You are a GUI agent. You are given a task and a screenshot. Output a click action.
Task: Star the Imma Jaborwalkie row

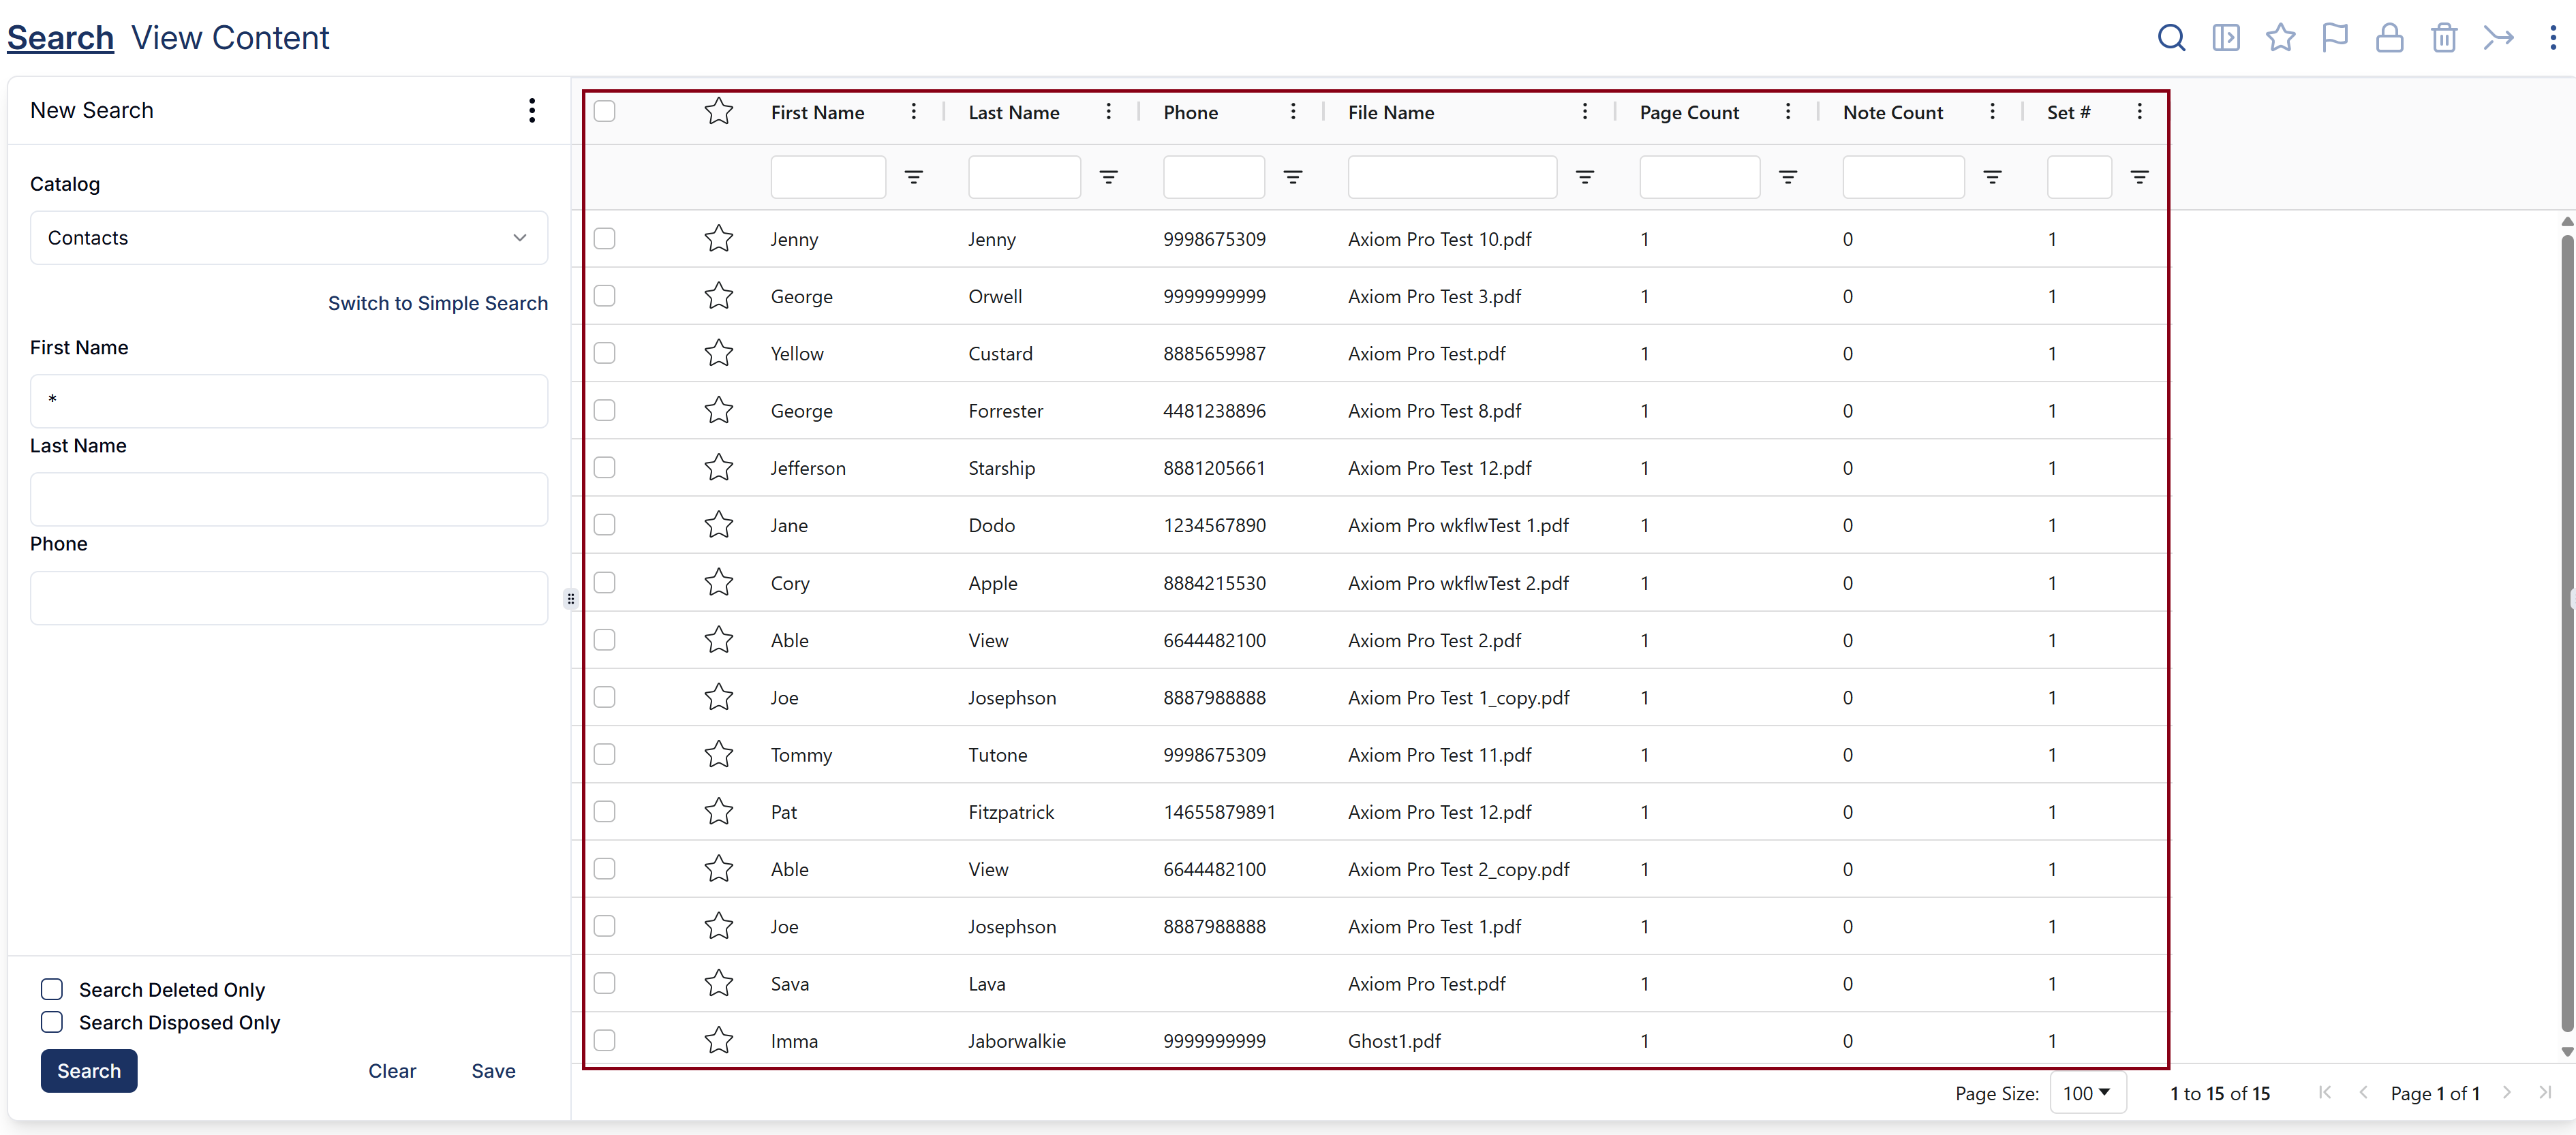pyautogui.click(x=719, y=1040)
